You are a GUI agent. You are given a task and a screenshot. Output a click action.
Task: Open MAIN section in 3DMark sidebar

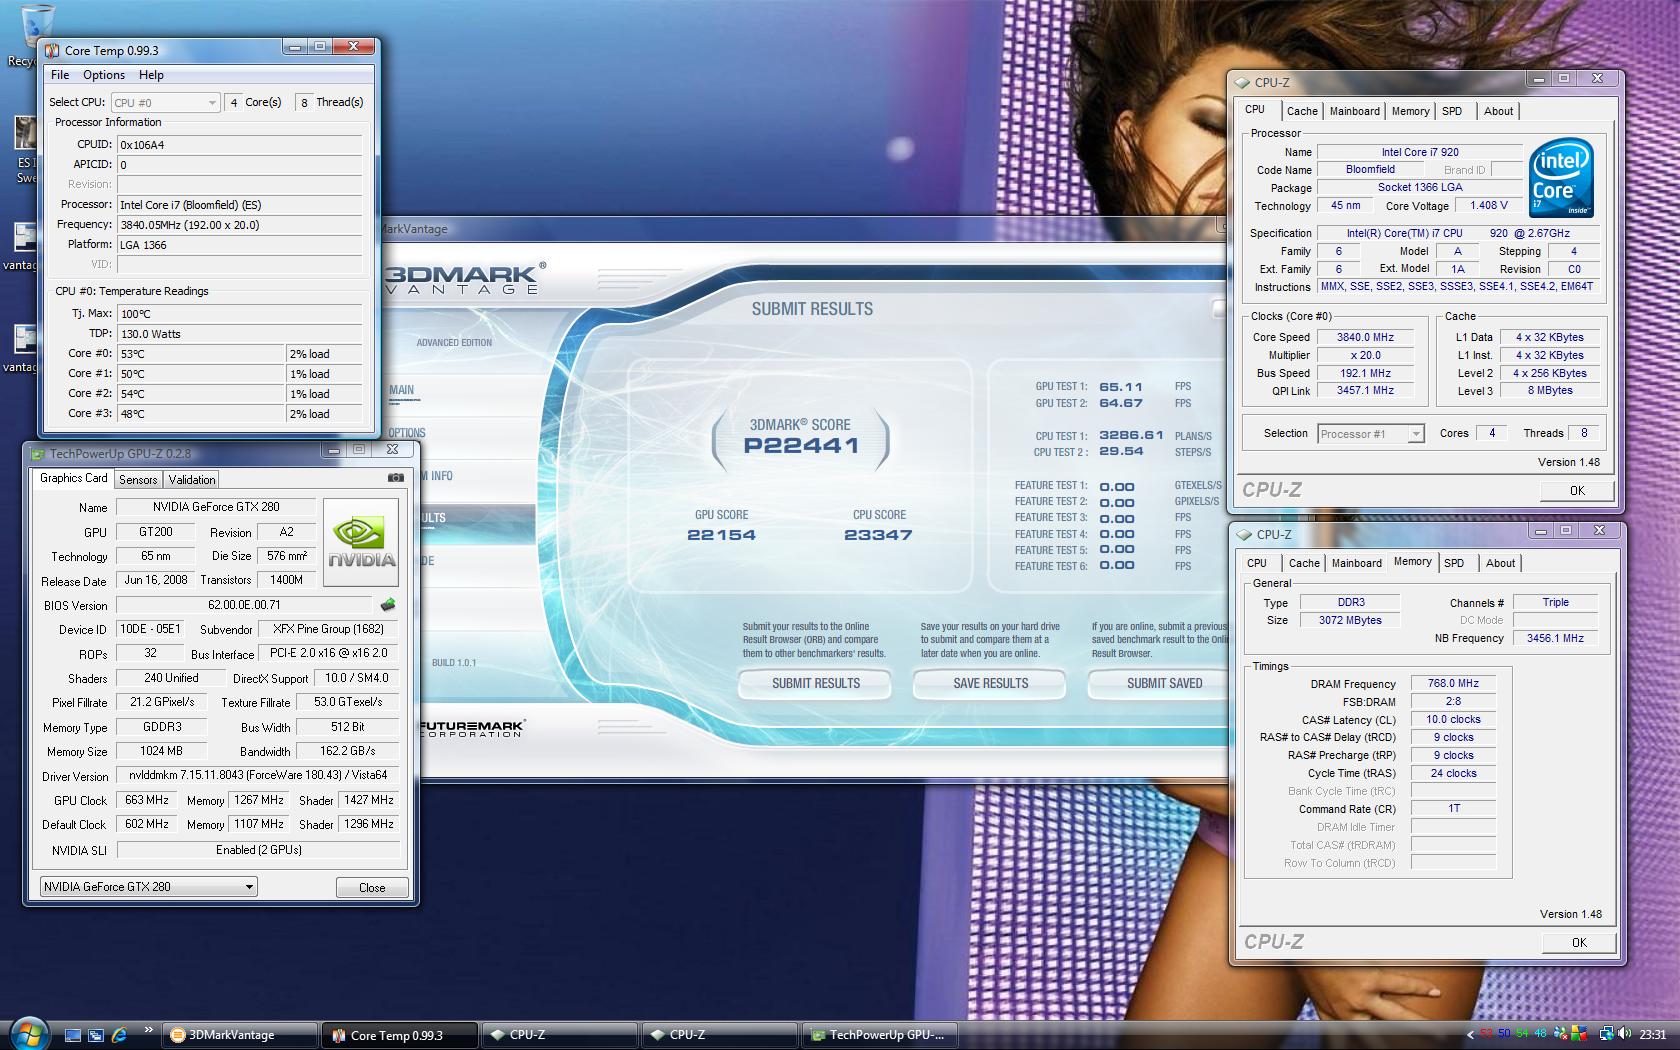(402, 390)
